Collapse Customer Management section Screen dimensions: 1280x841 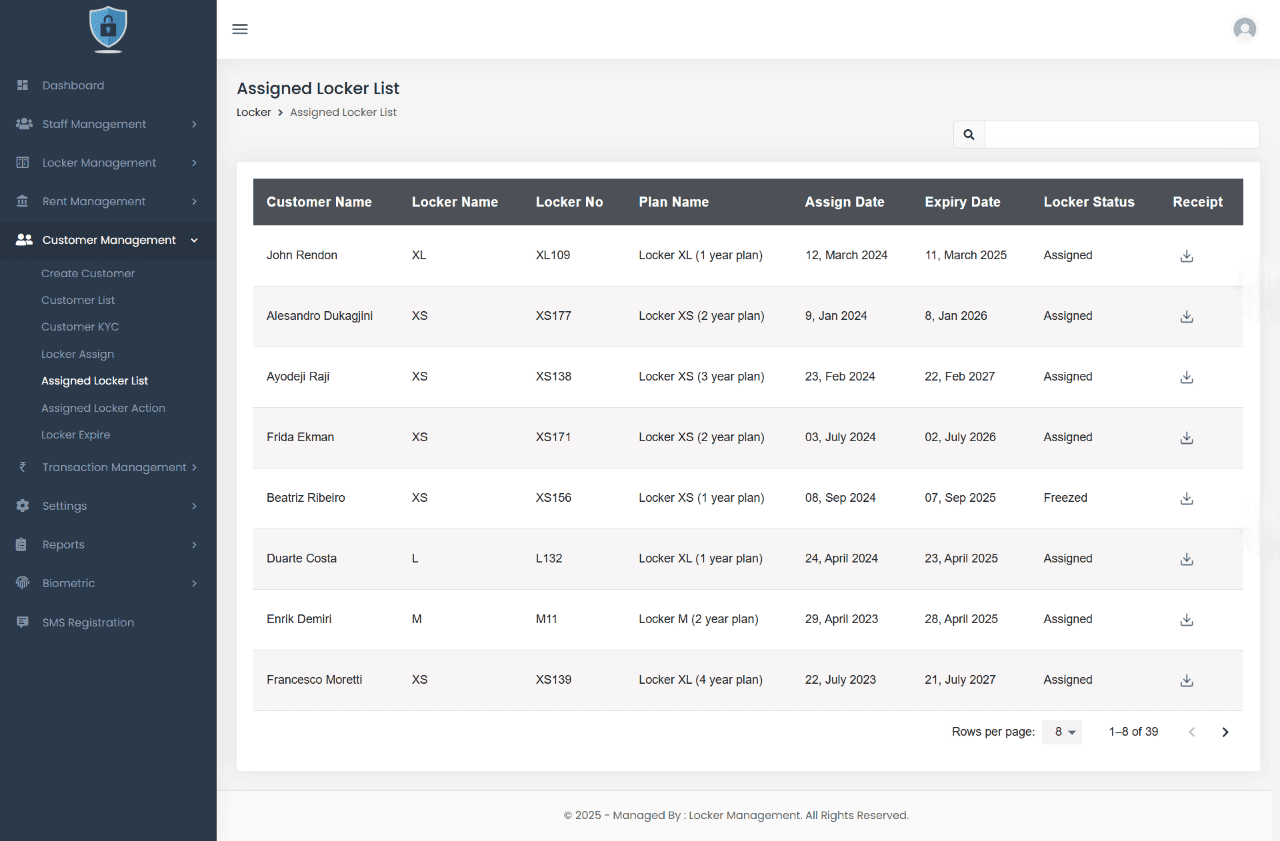click(108, 240)
